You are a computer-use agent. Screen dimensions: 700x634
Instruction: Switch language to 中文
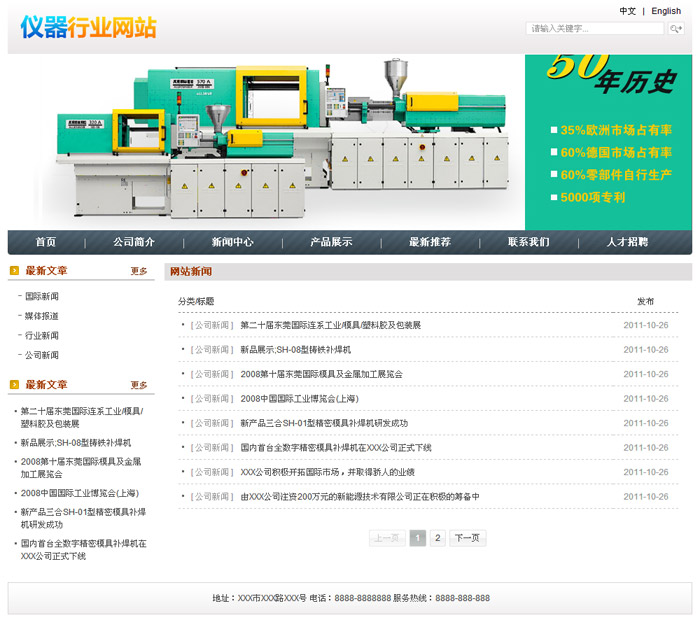point(627,11)
